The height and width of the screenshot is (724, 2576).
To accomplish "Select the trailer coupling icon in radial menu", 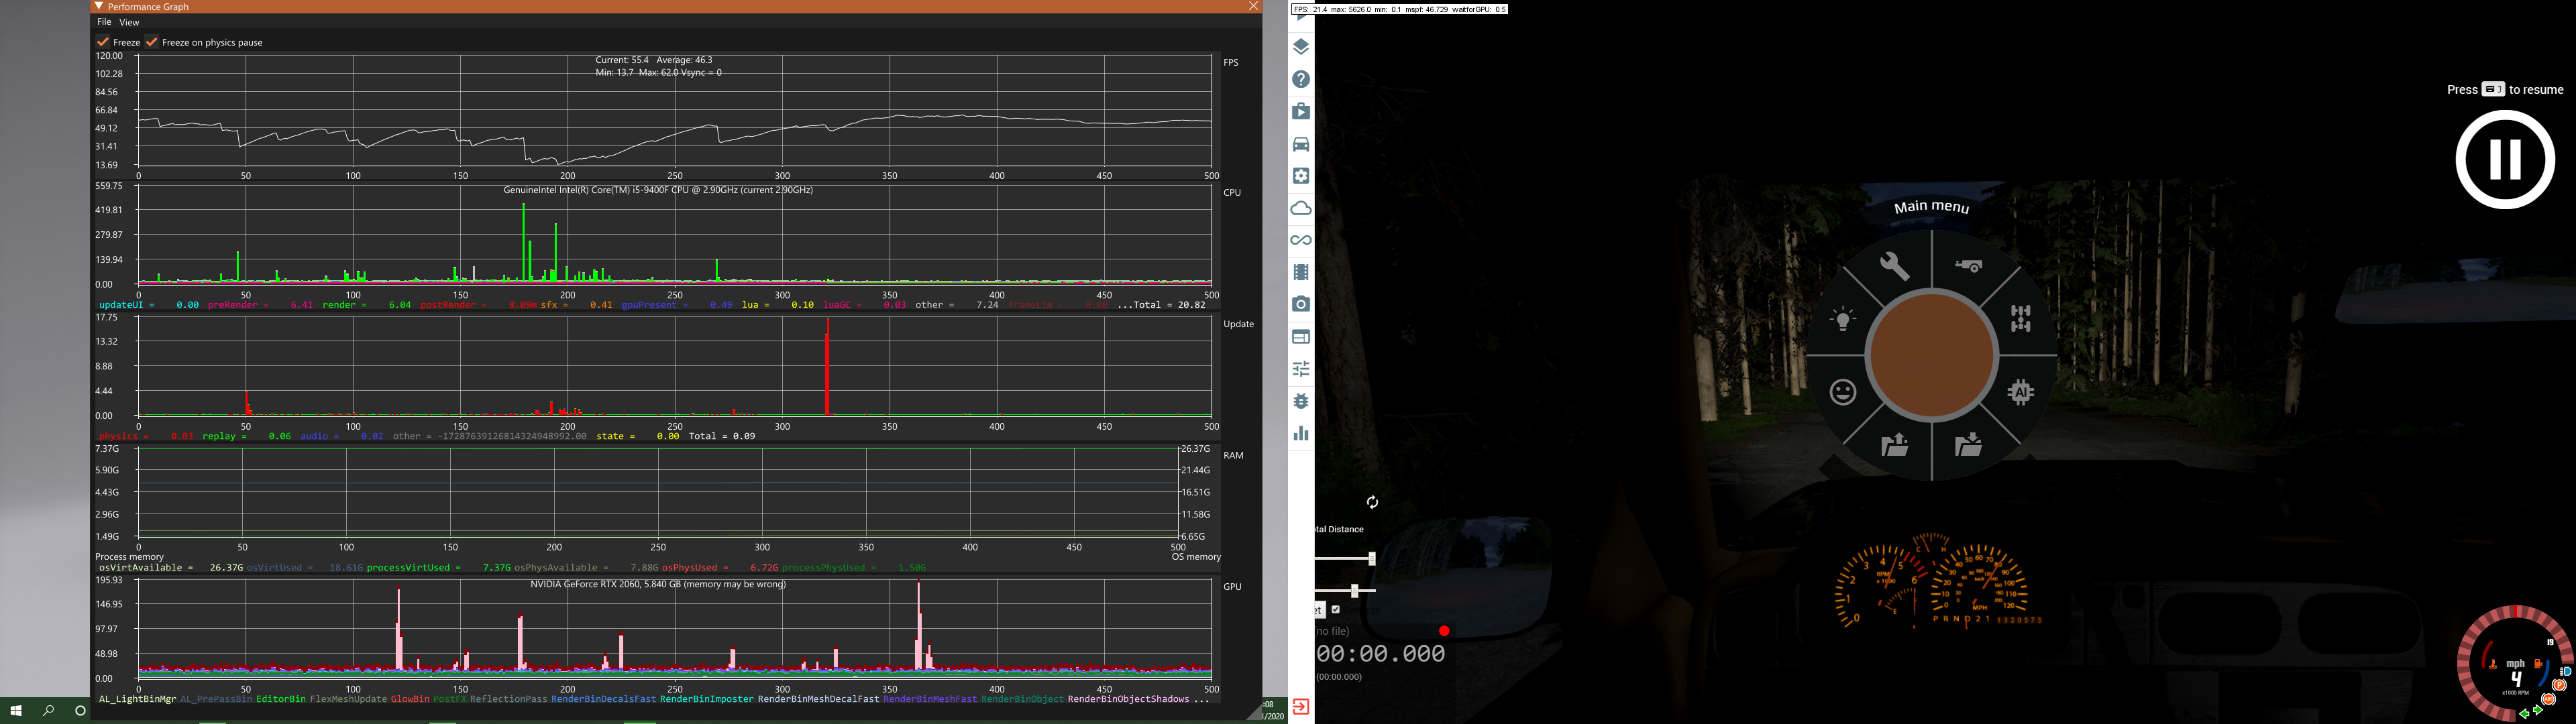I will pos(1968,266).
